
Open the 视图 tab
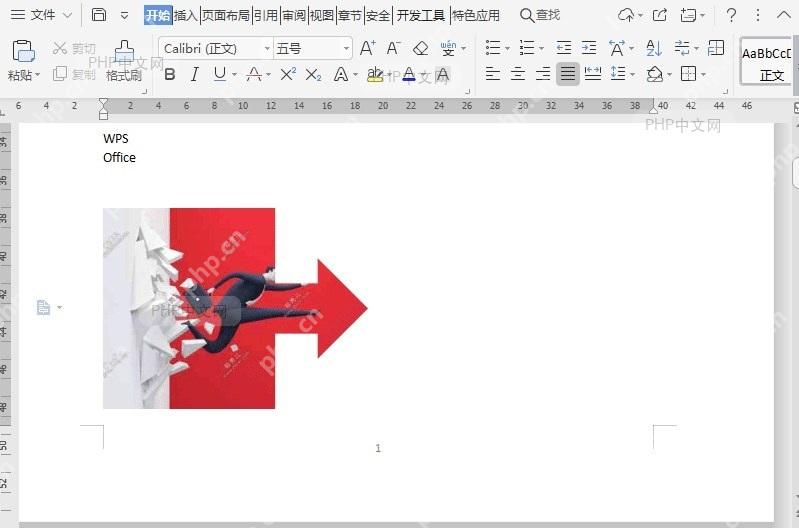[322, 15]
